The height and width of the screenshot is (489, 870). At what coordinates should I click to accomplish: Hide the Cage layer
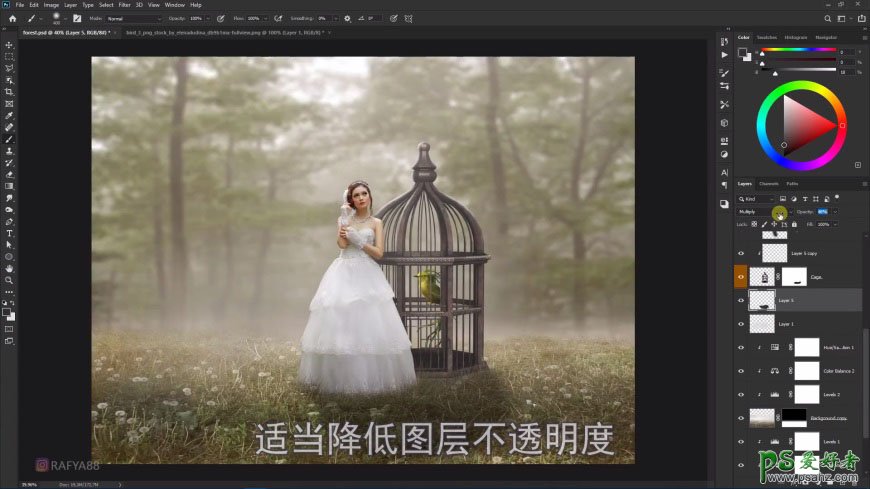click(x=741, y=276)
